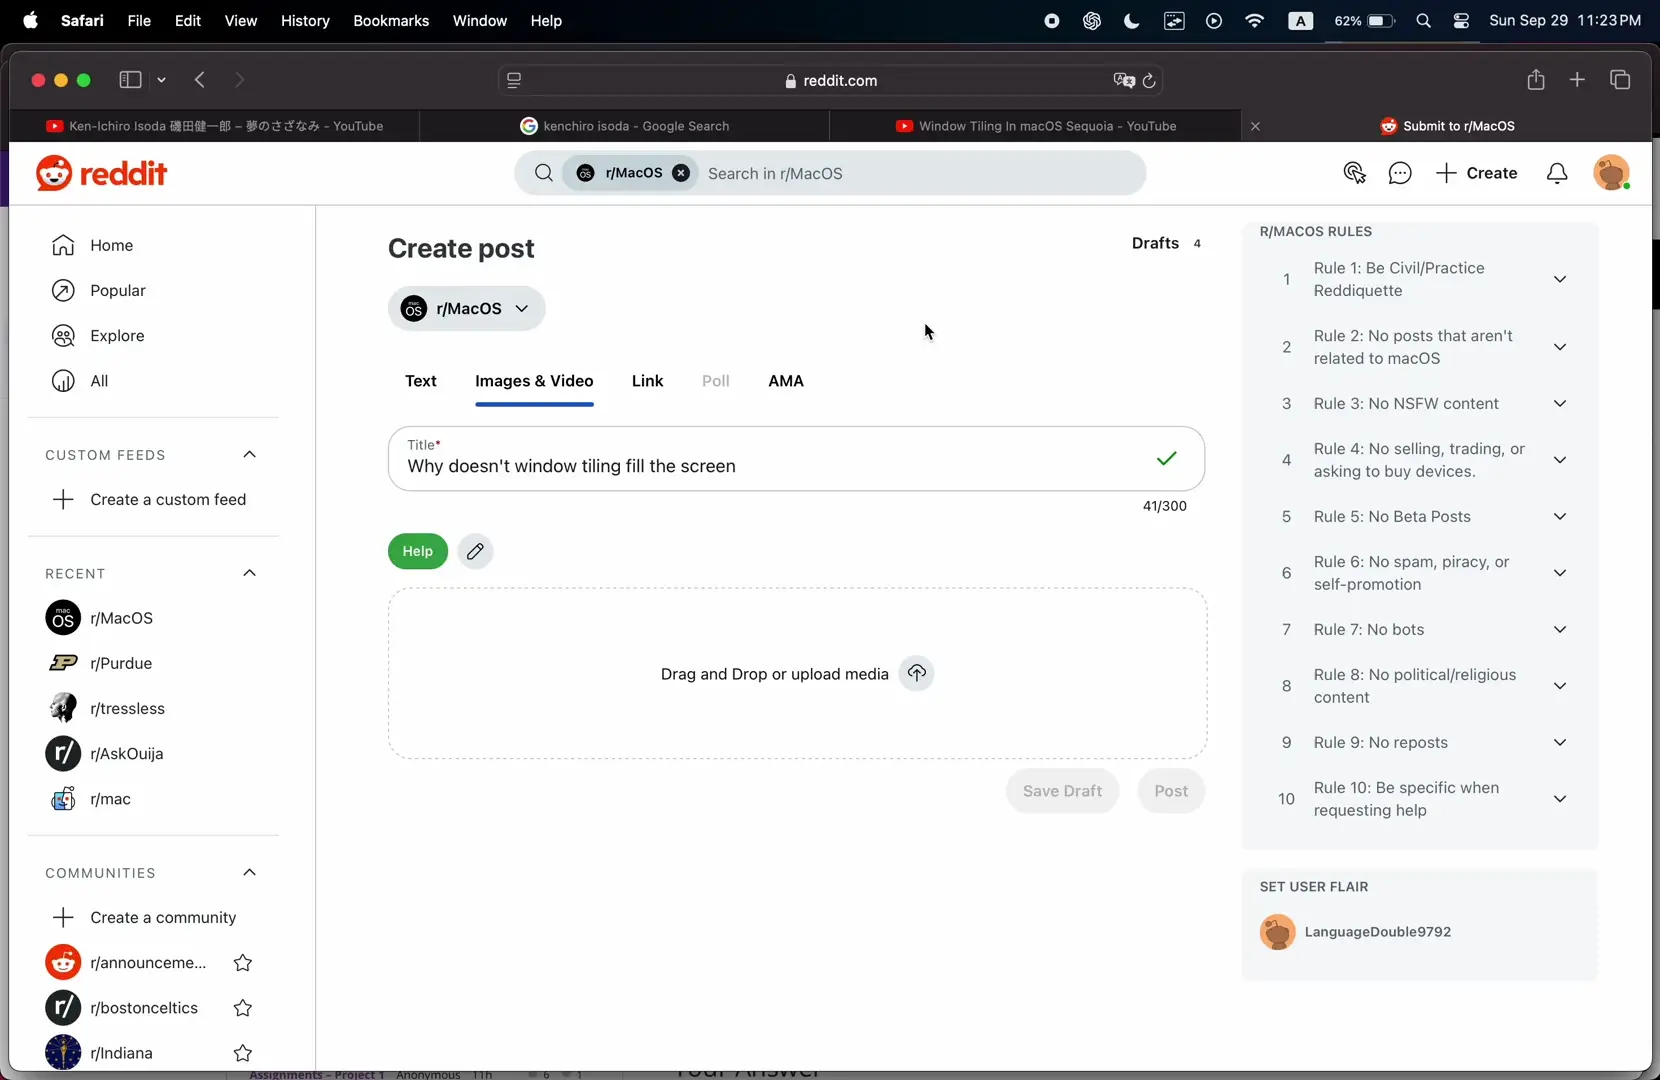Image resolution: width=1660 pixels, height=1080 pixels.
Task: Close the current Submit to r/MacOS tab
Action: (1255, 126)
